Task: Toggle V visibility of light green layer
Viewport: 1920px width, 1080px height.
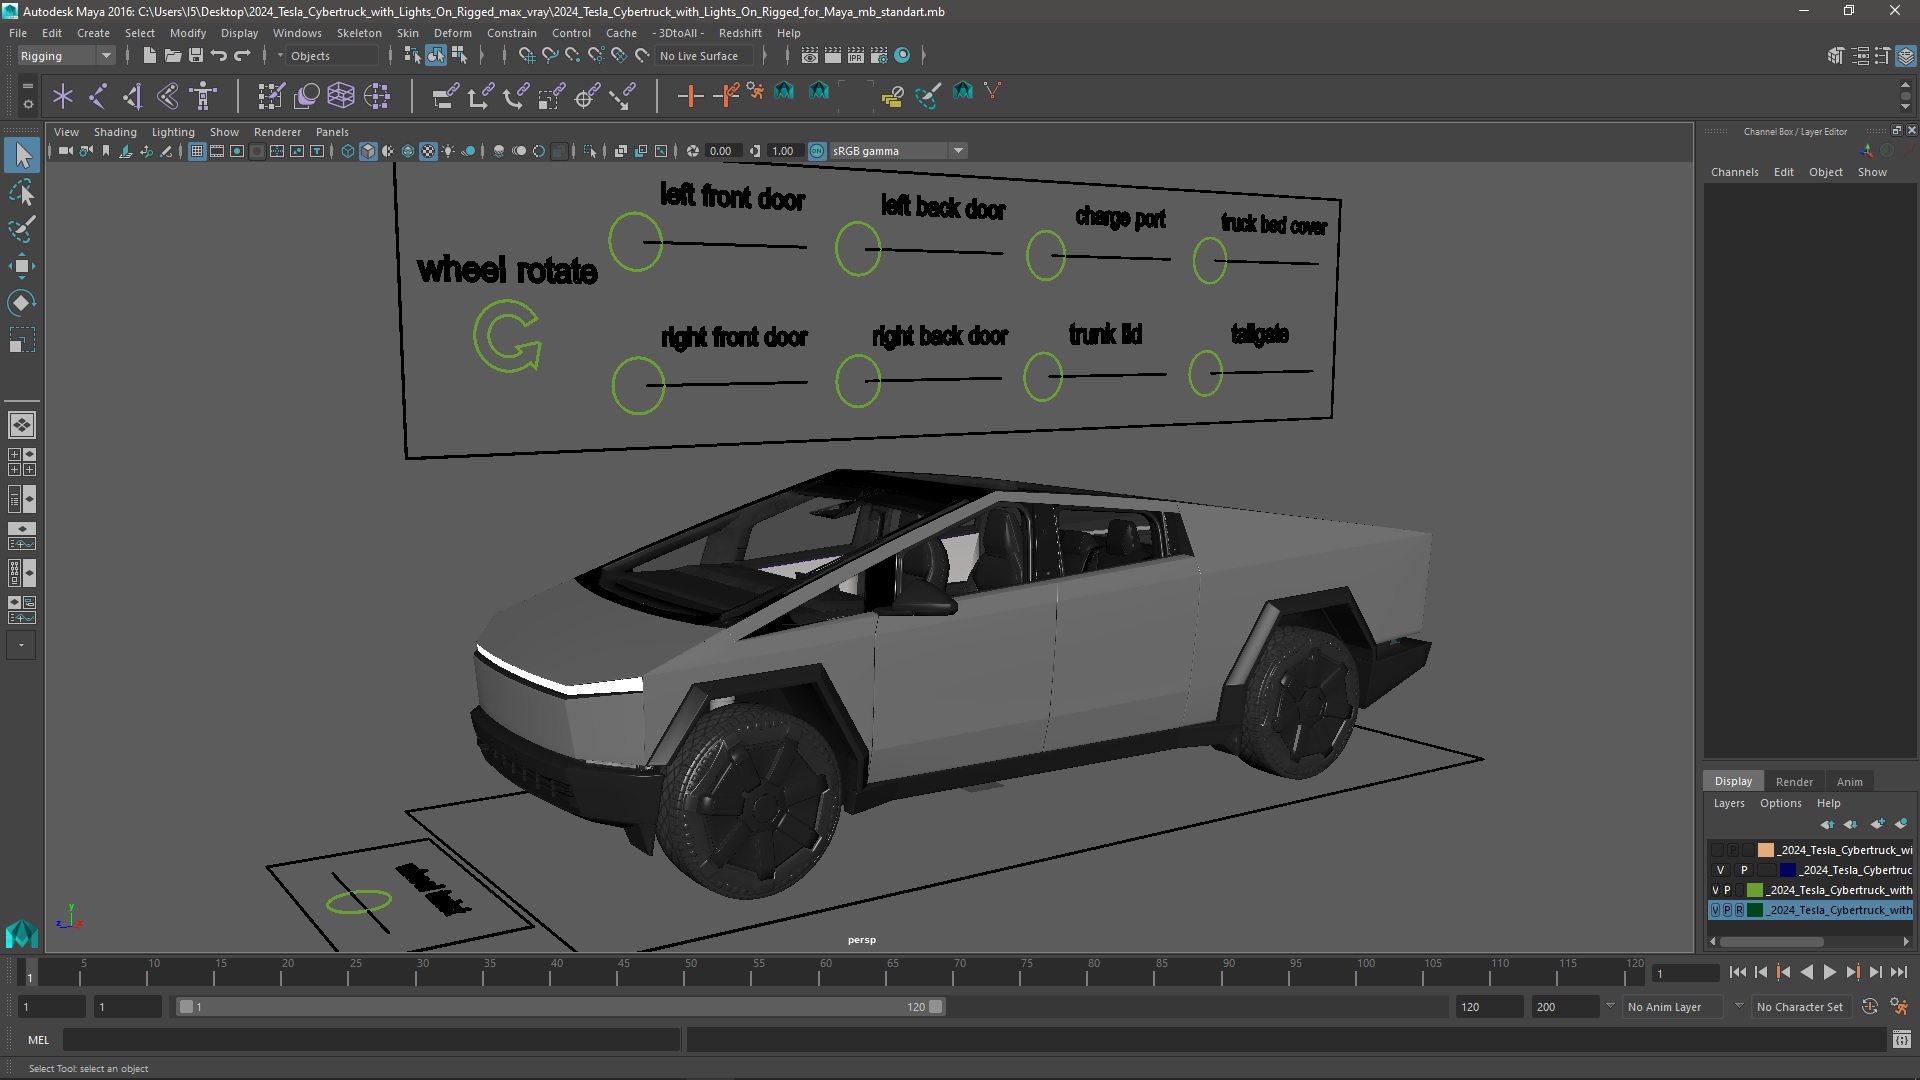Action: (x=1716, y=890)
